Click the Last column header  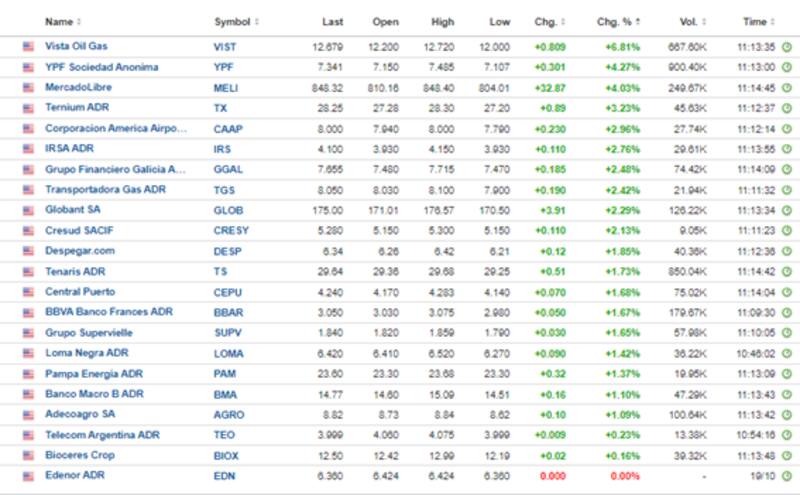pyautogui.click(x=332, y=22)
